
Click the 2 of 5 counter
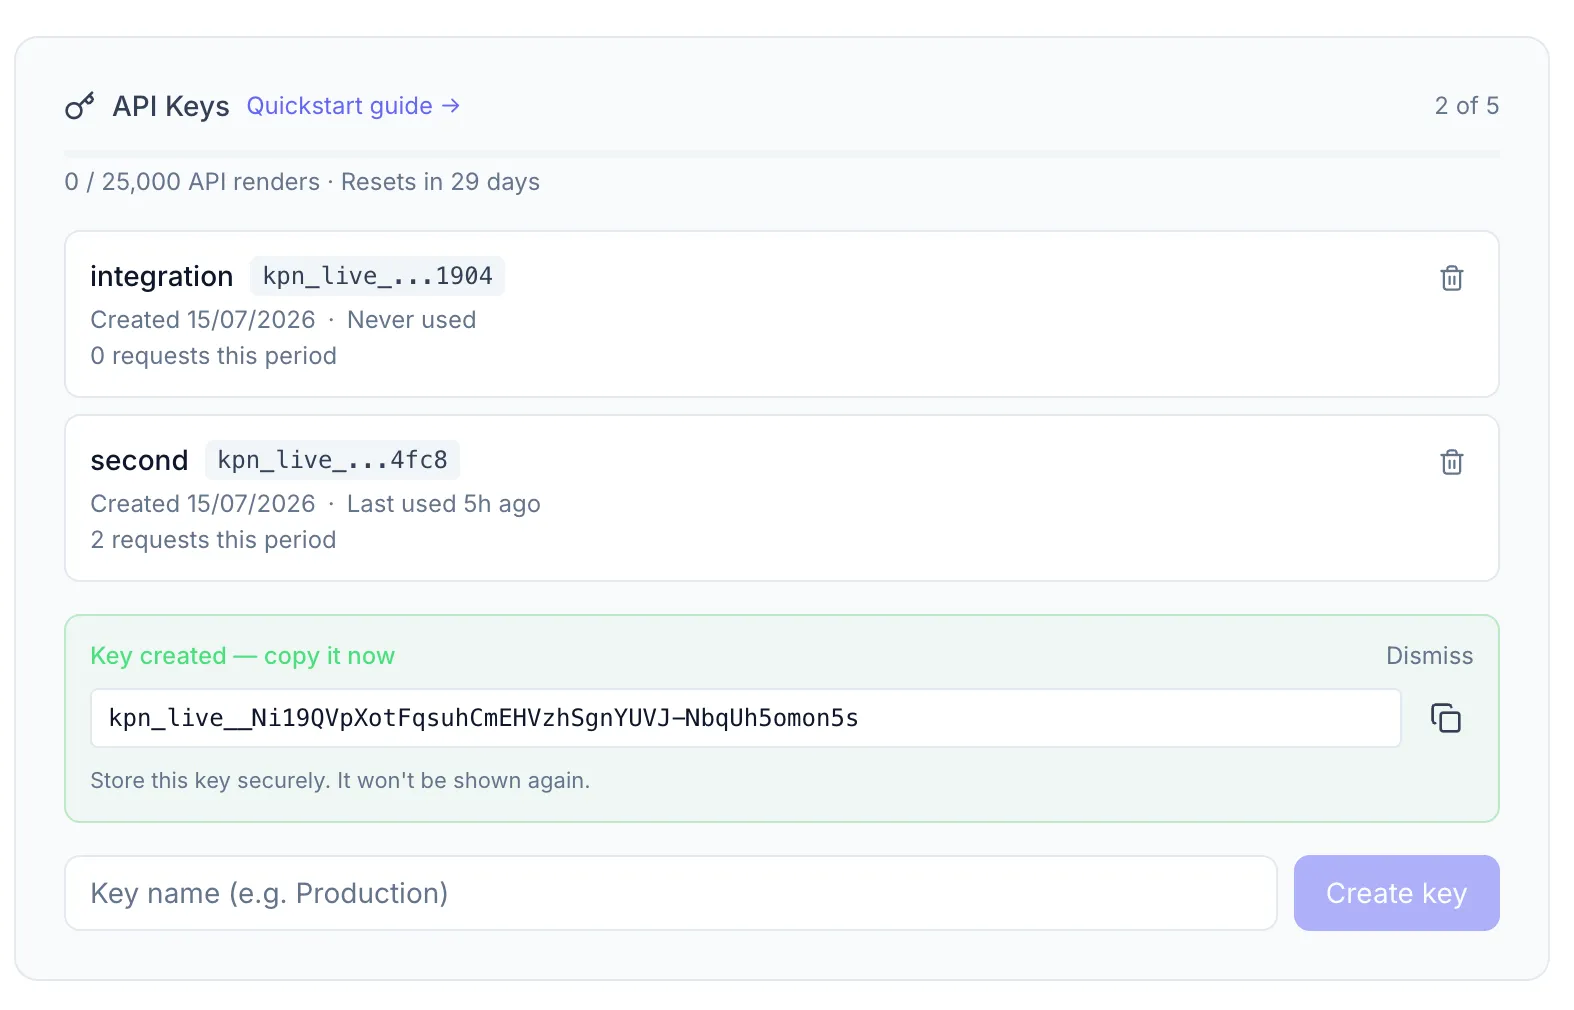1466,106
